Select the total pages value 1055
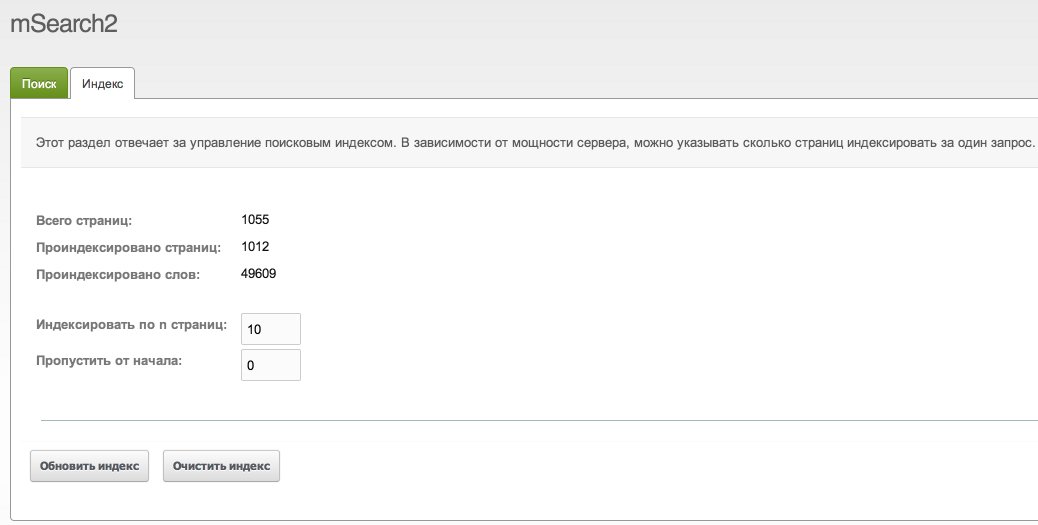The width and height of the screenshot is (1038, 525). coord(255,219)
